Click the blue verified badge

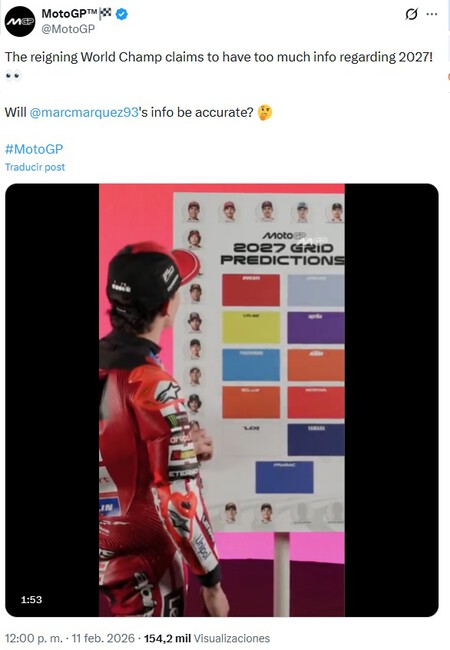tap(121, 14)
